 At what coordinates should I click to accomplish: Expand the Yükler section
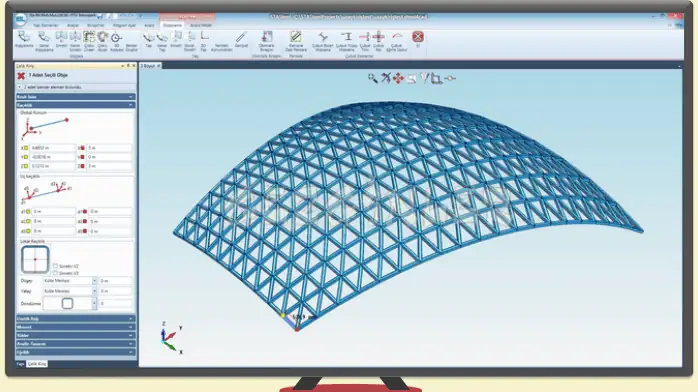(x=75, y=335)
